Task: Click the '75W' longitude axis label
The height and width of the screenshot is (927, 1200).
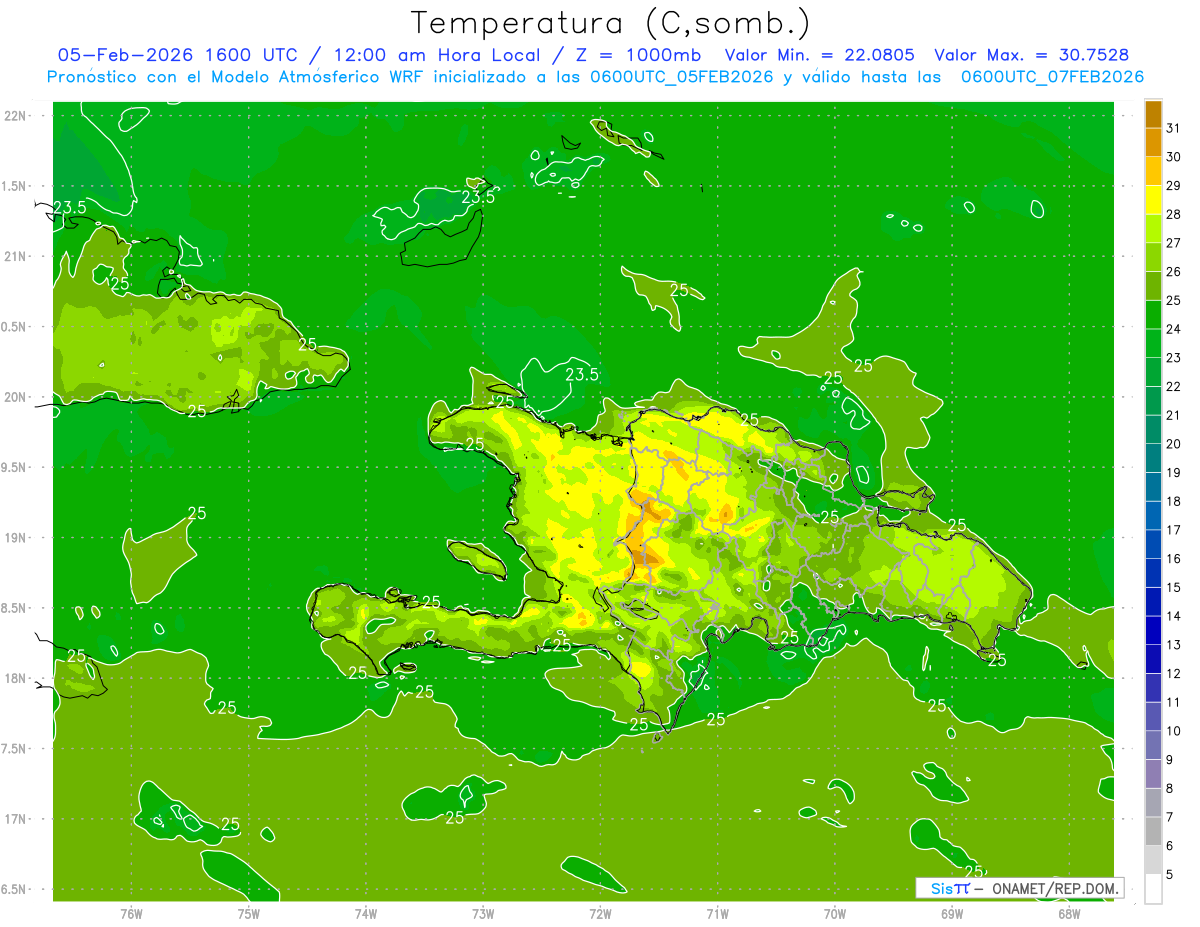Action: tap(248, 913)
